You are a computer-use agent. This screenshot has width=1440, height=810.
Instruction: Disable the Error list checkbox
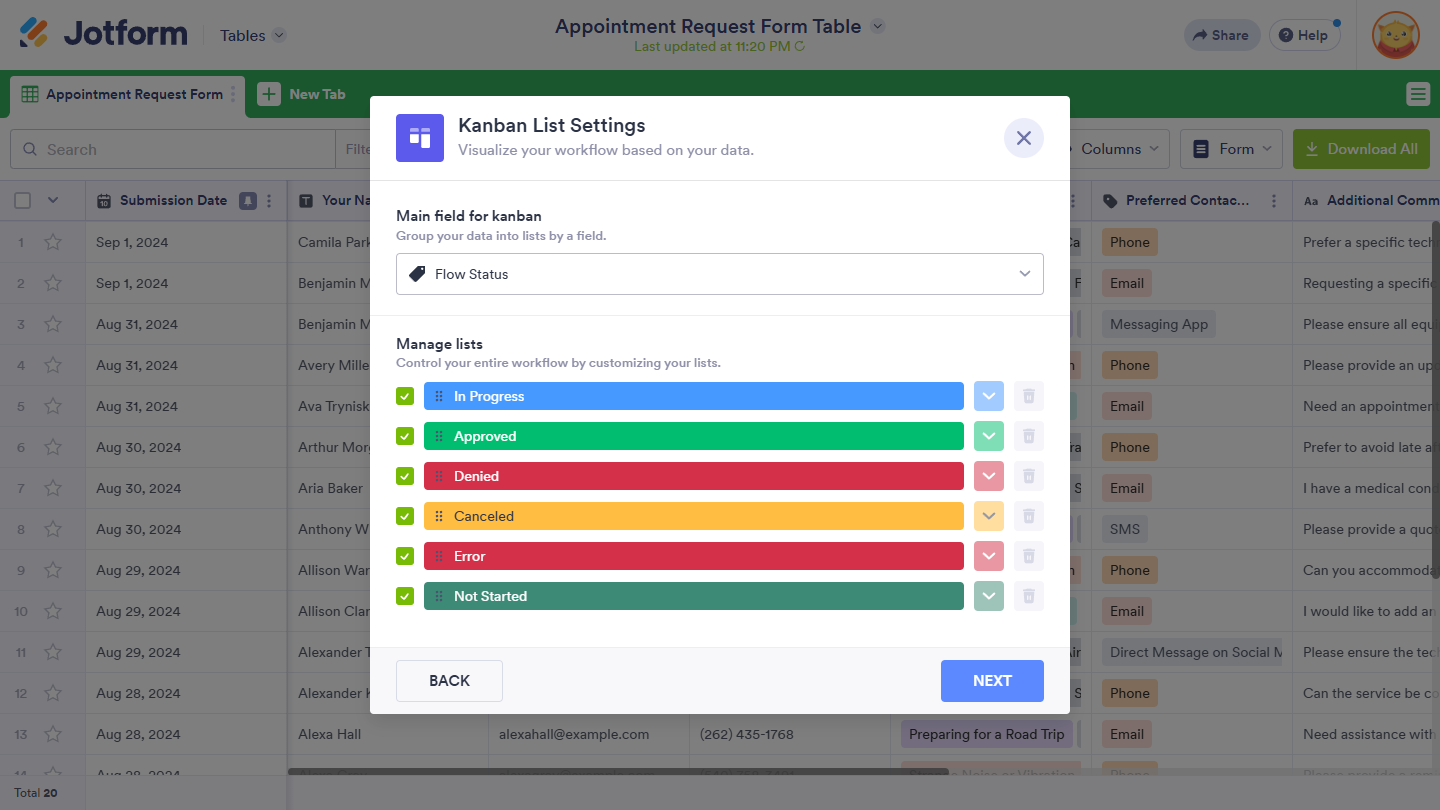[x=405, y=556]
